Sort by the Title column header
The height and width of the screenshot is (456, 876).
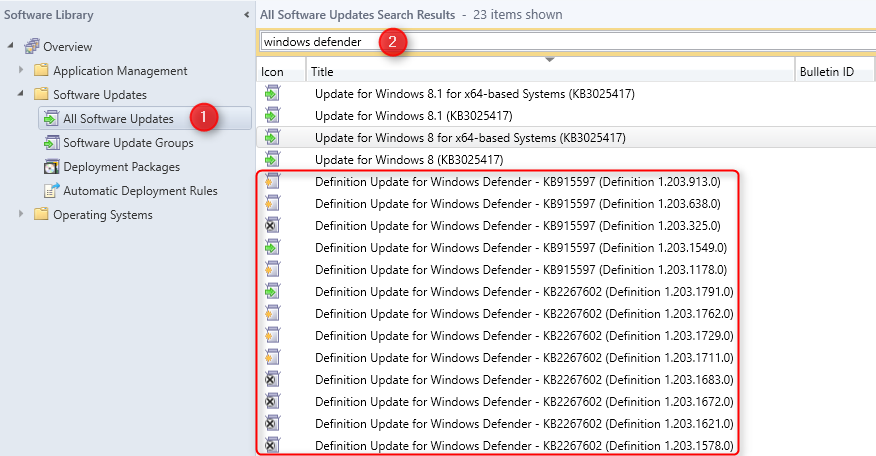pos(550,72)
